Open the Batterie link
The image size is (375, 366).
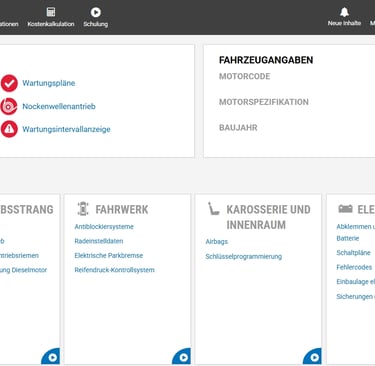click(348, 238)
